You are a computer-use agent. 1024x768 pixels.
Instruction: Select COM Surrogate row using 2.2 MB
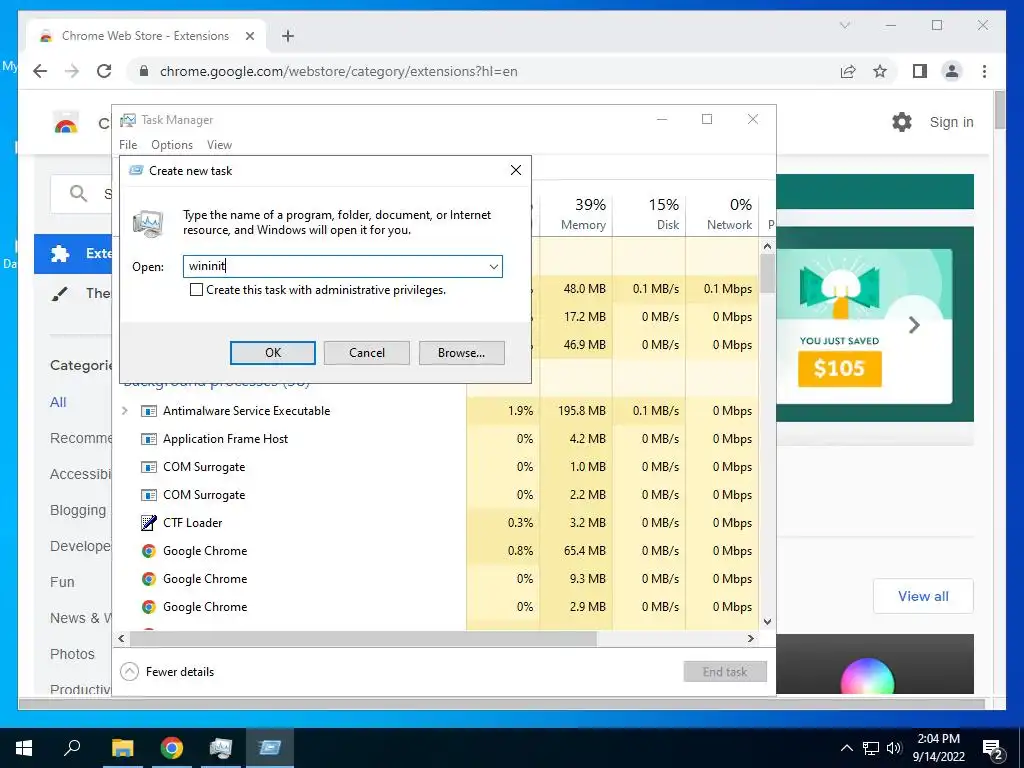pyautogui.click(x=438, y=495)
